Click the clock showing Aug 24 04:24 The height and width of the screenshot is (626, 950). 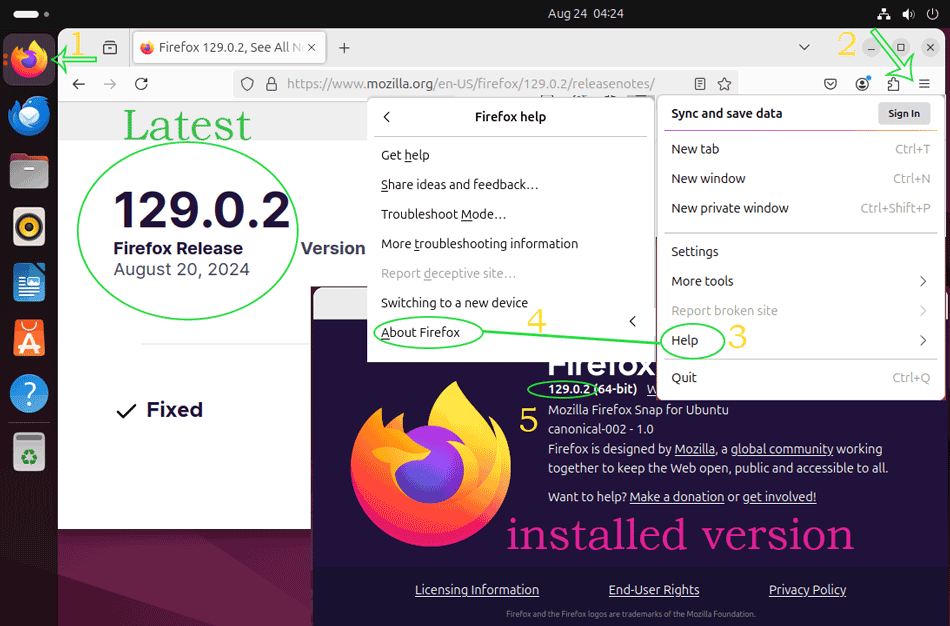585,13
